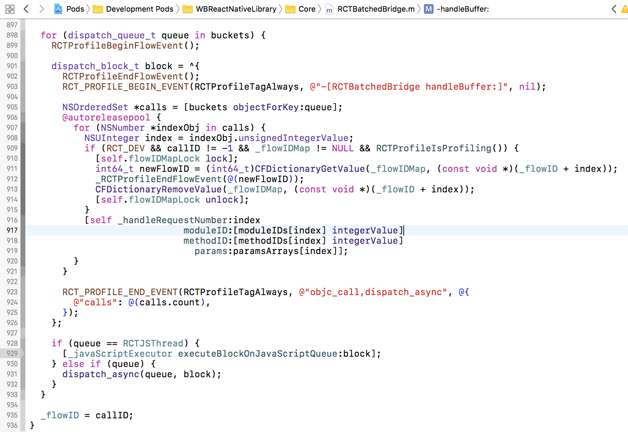Click line number 917 in the gutter
The image size is (628, 432).
point(11,230)
